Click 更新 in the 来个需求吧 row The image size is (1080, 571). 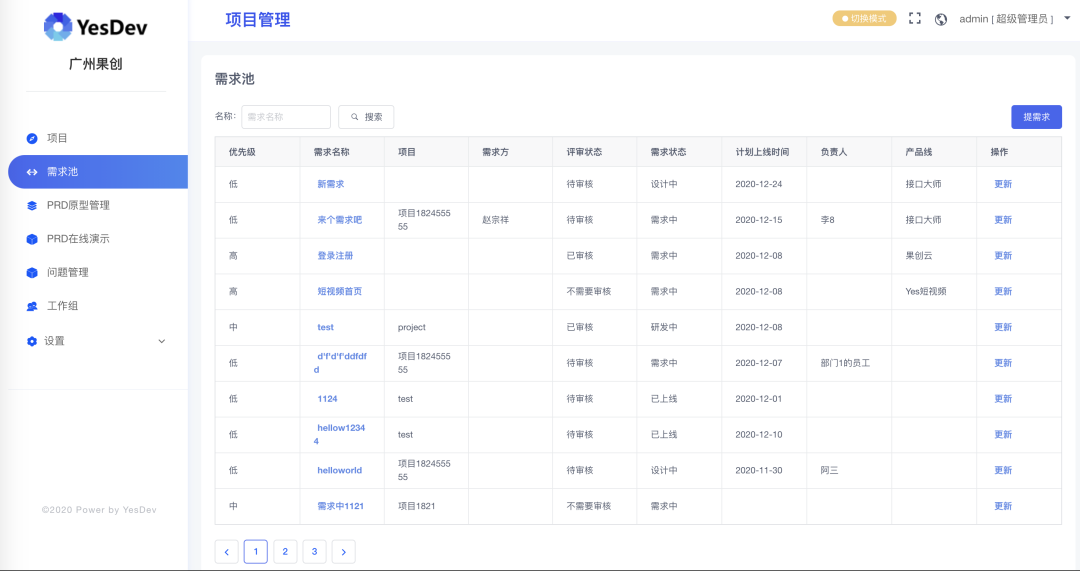pyautogui.click(x=1003, y=220)
